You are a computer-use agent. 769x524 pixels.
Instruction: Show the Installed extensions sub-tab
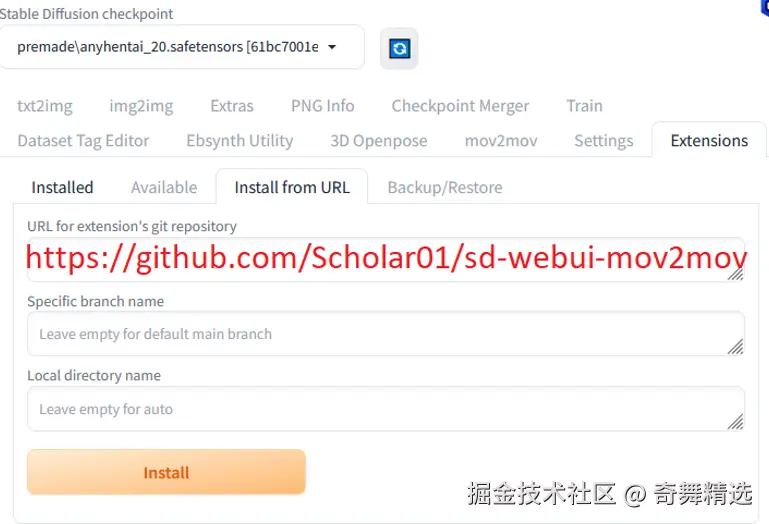coord(62,187)
